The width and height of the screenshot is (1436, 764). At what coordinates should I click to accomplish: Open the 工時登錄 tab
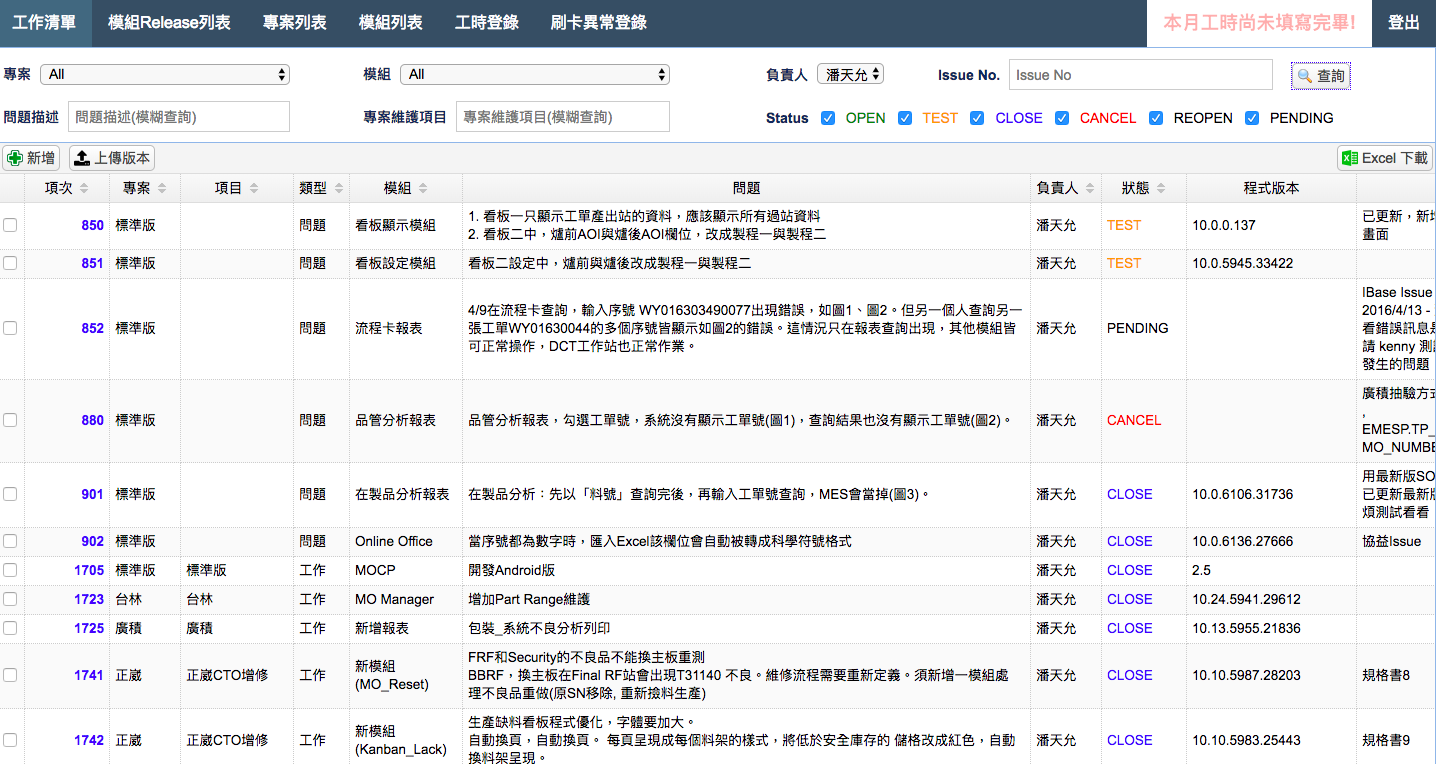pos(487,23)
